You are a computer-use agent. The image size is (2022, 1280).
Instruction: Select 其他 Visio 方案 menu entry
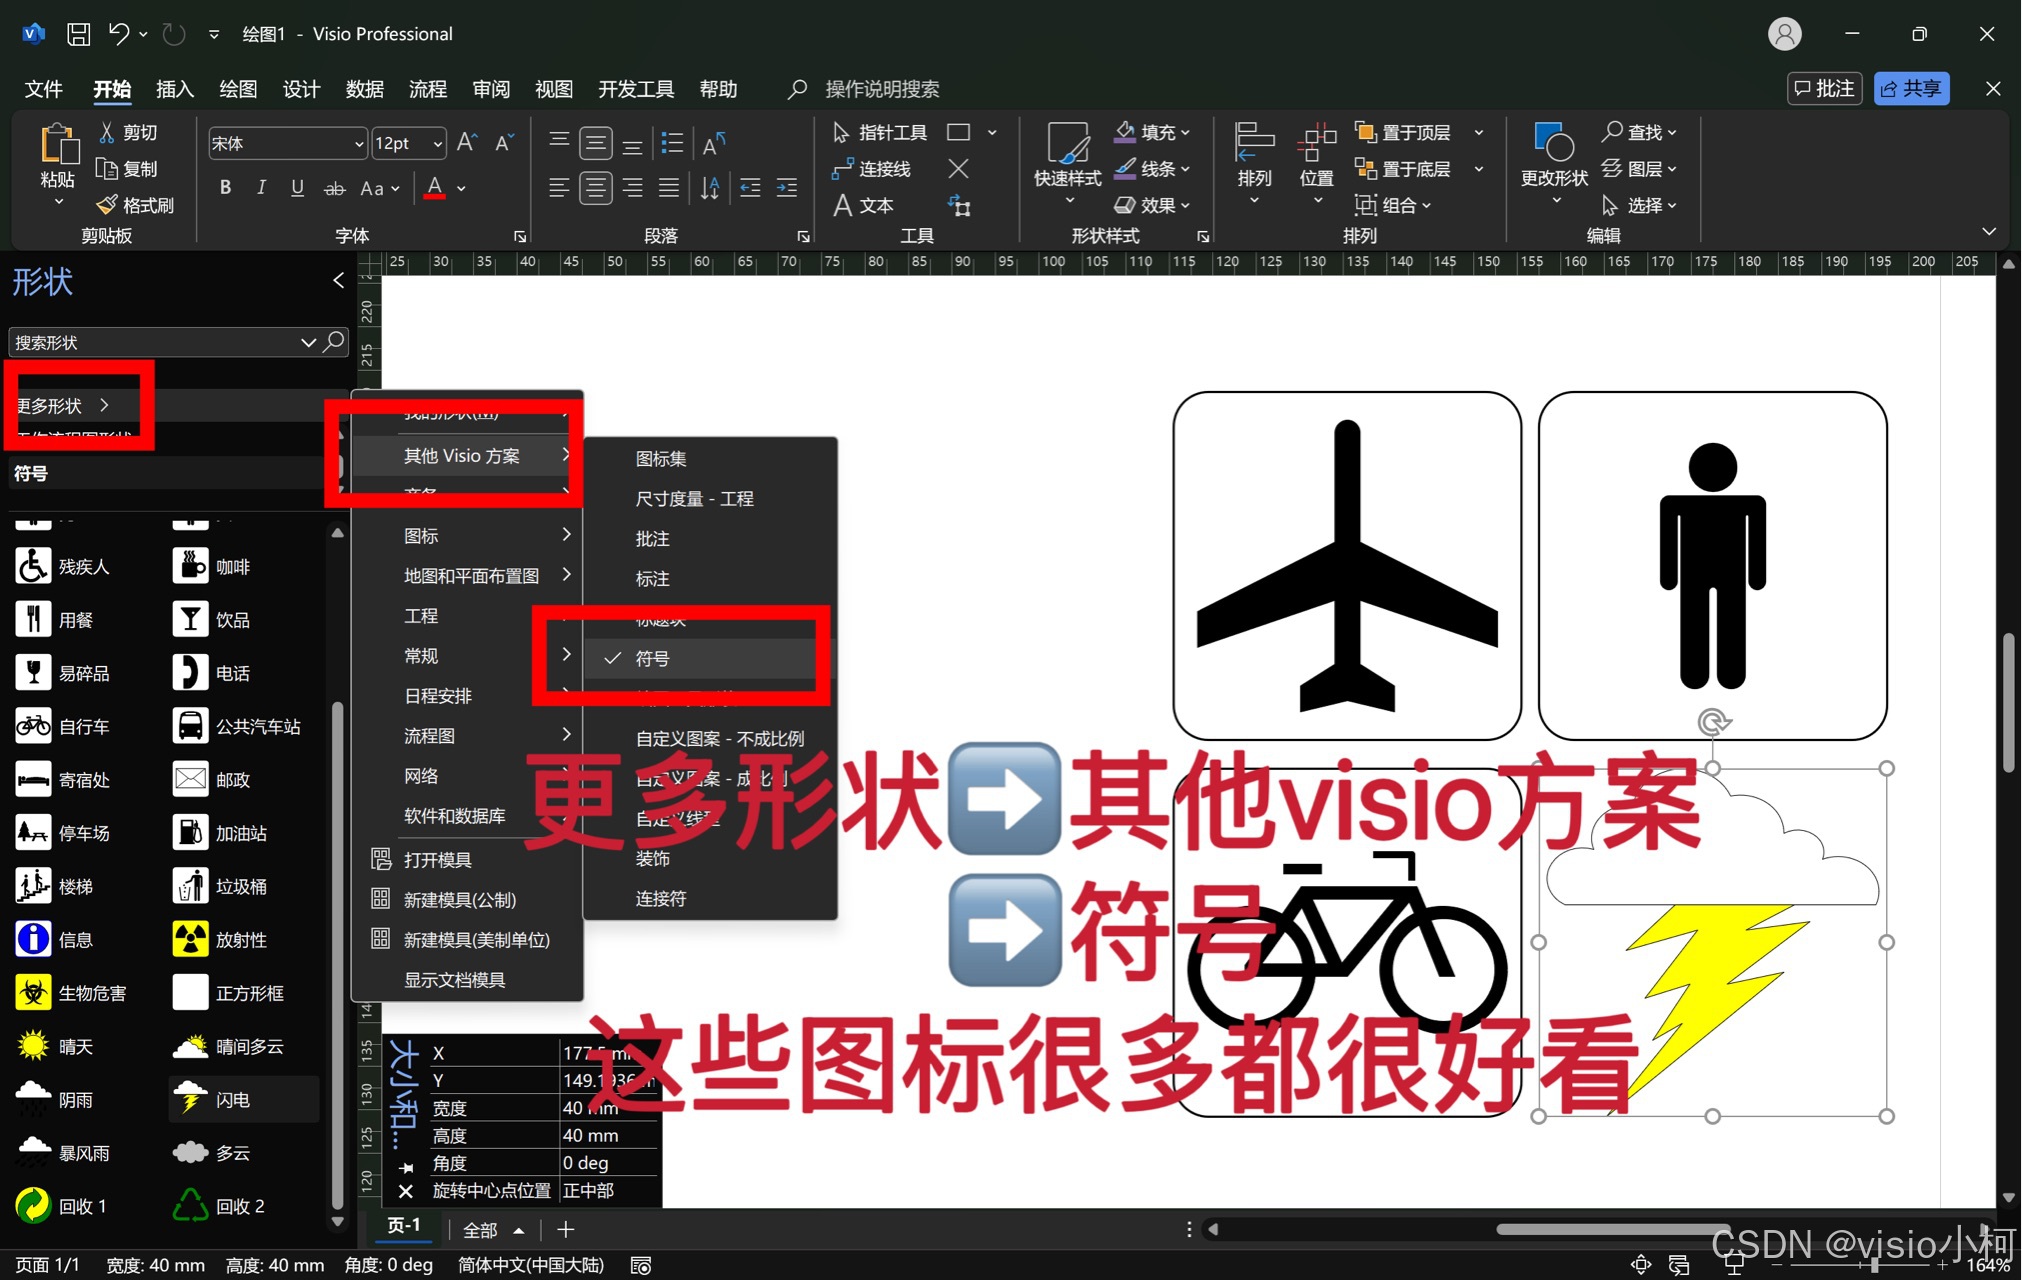pyautogui.click(x=462, y=456)
